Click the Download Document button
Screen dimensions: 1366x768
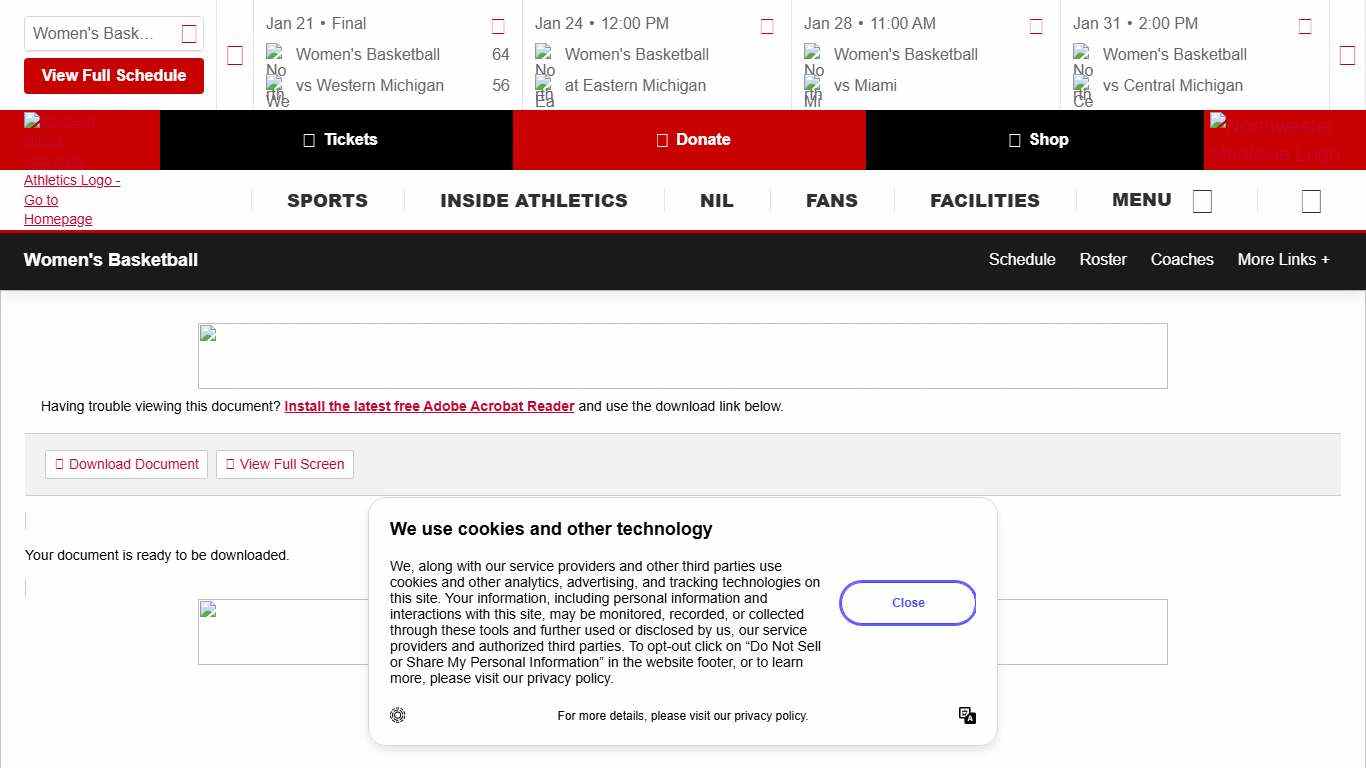click(127, 464)
